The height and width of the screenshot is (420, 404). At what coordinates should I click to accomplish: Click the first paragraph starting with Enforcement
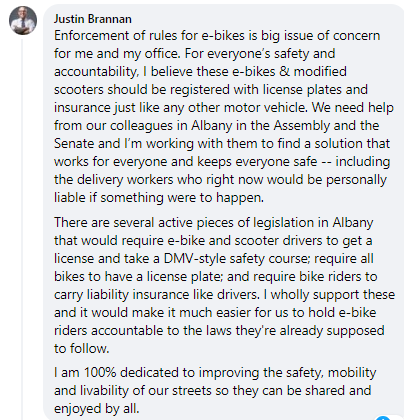pos(224,116)
